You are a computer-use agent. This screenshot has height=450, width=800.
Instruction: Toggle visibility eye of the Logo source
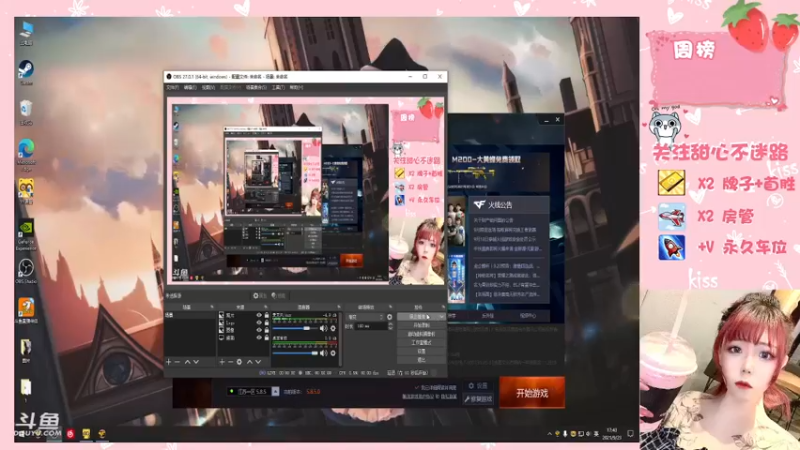tap(259, 322)
